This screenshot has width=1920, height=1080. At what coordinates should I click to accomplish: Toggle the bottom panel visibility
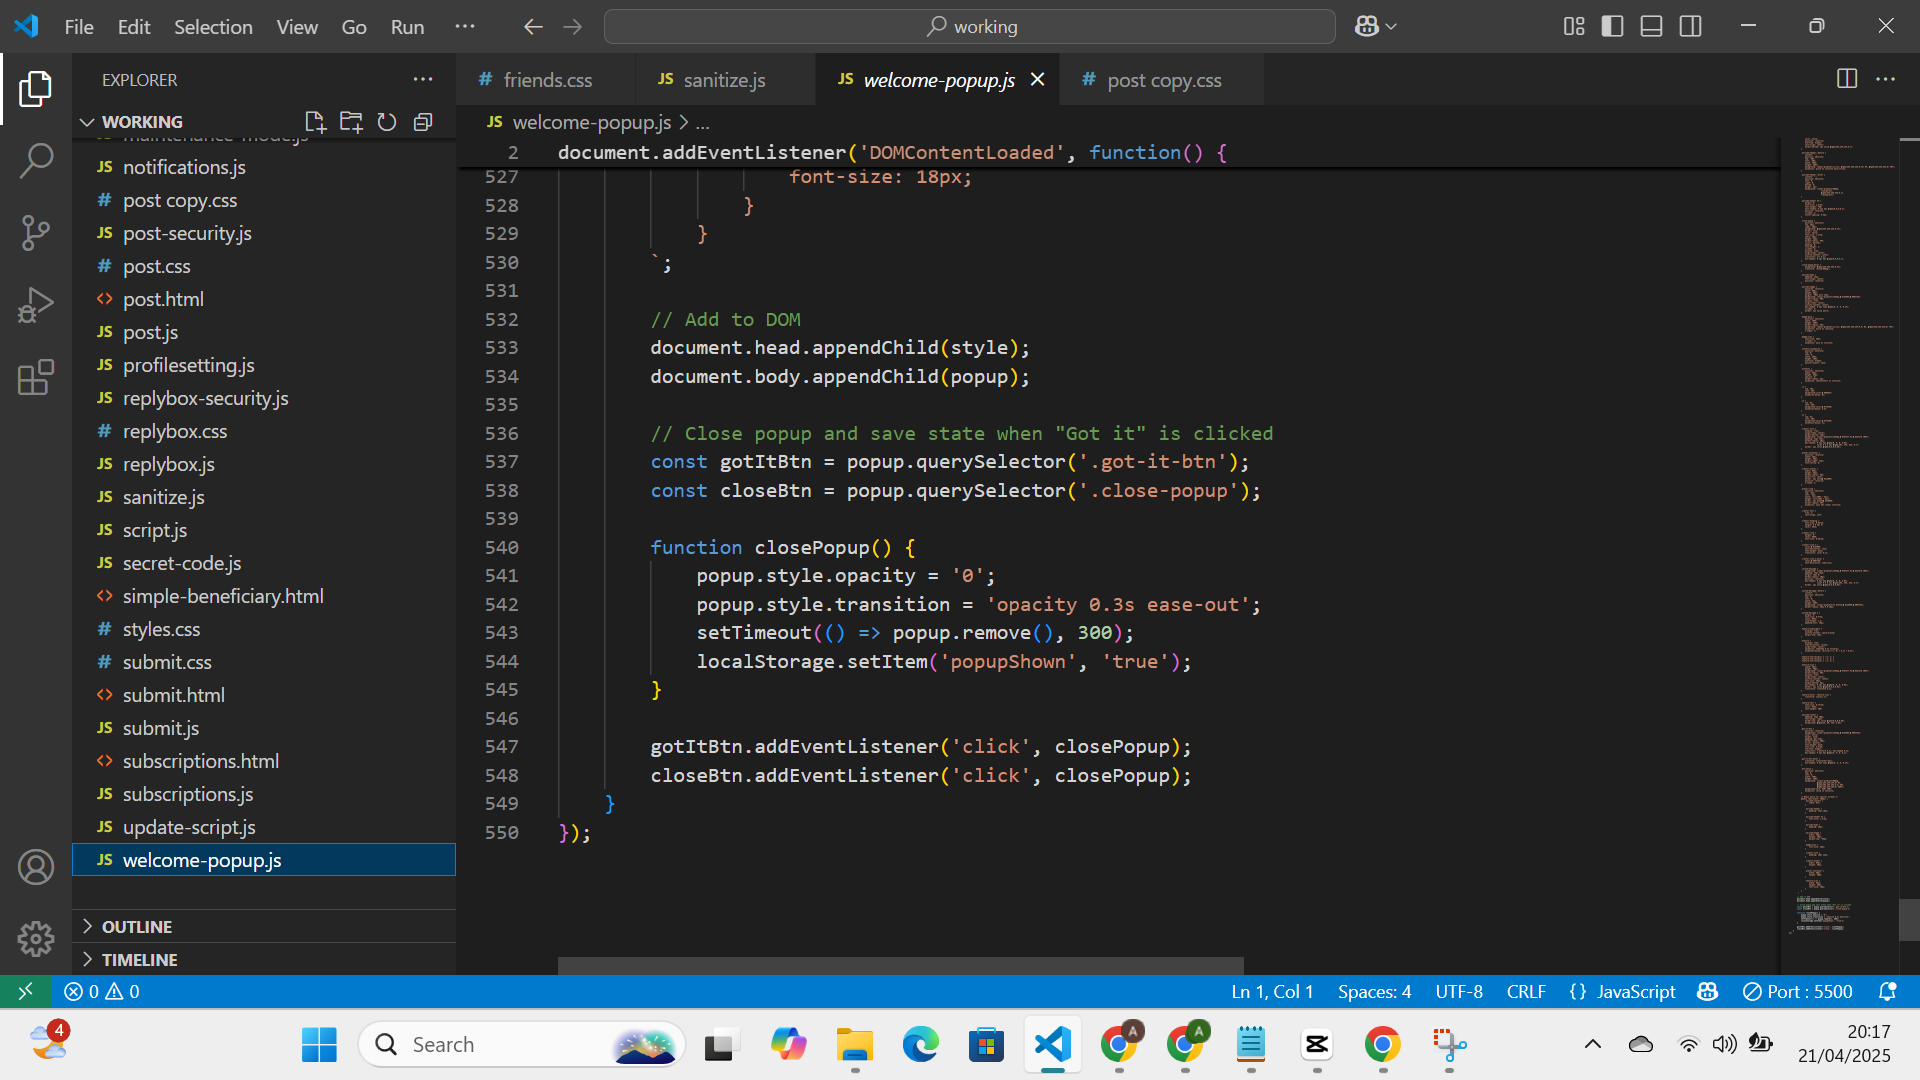[x=1652, y=27]
